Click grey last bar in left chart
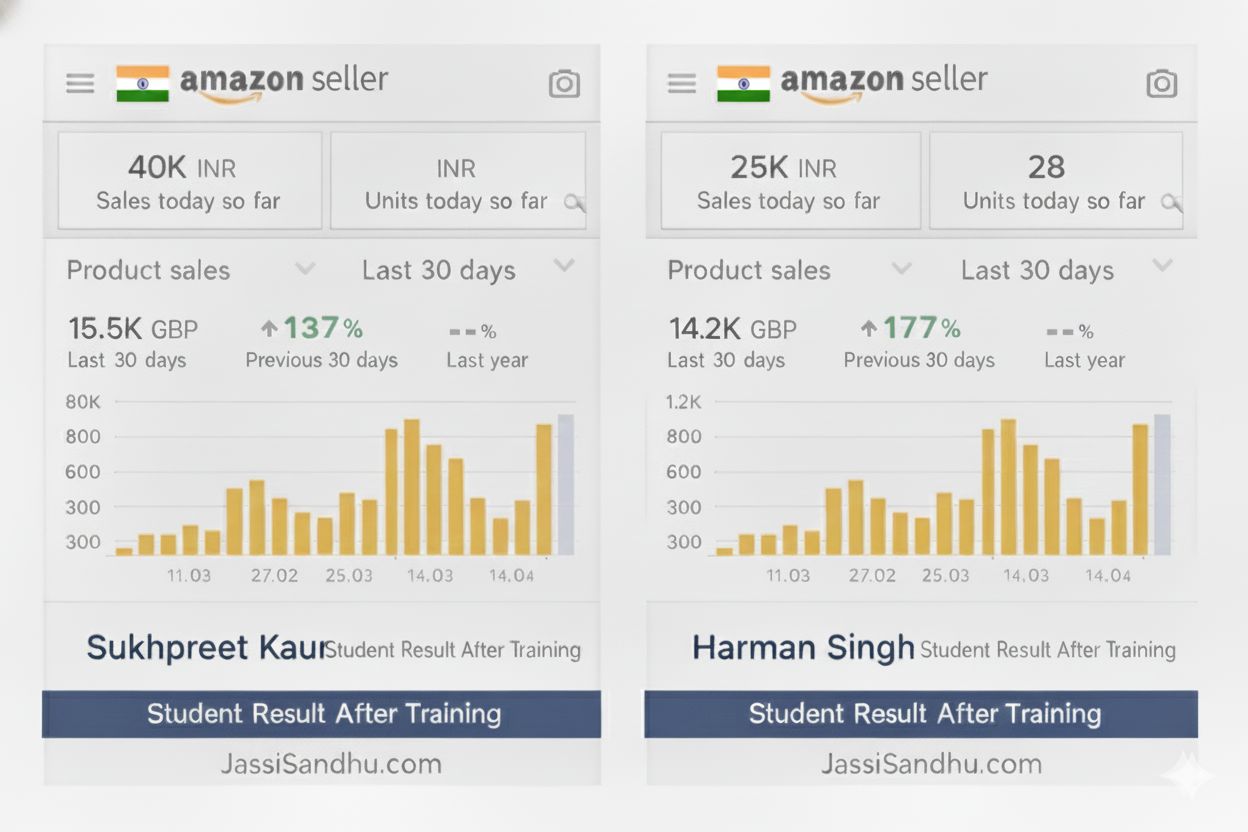 [565, 485]
